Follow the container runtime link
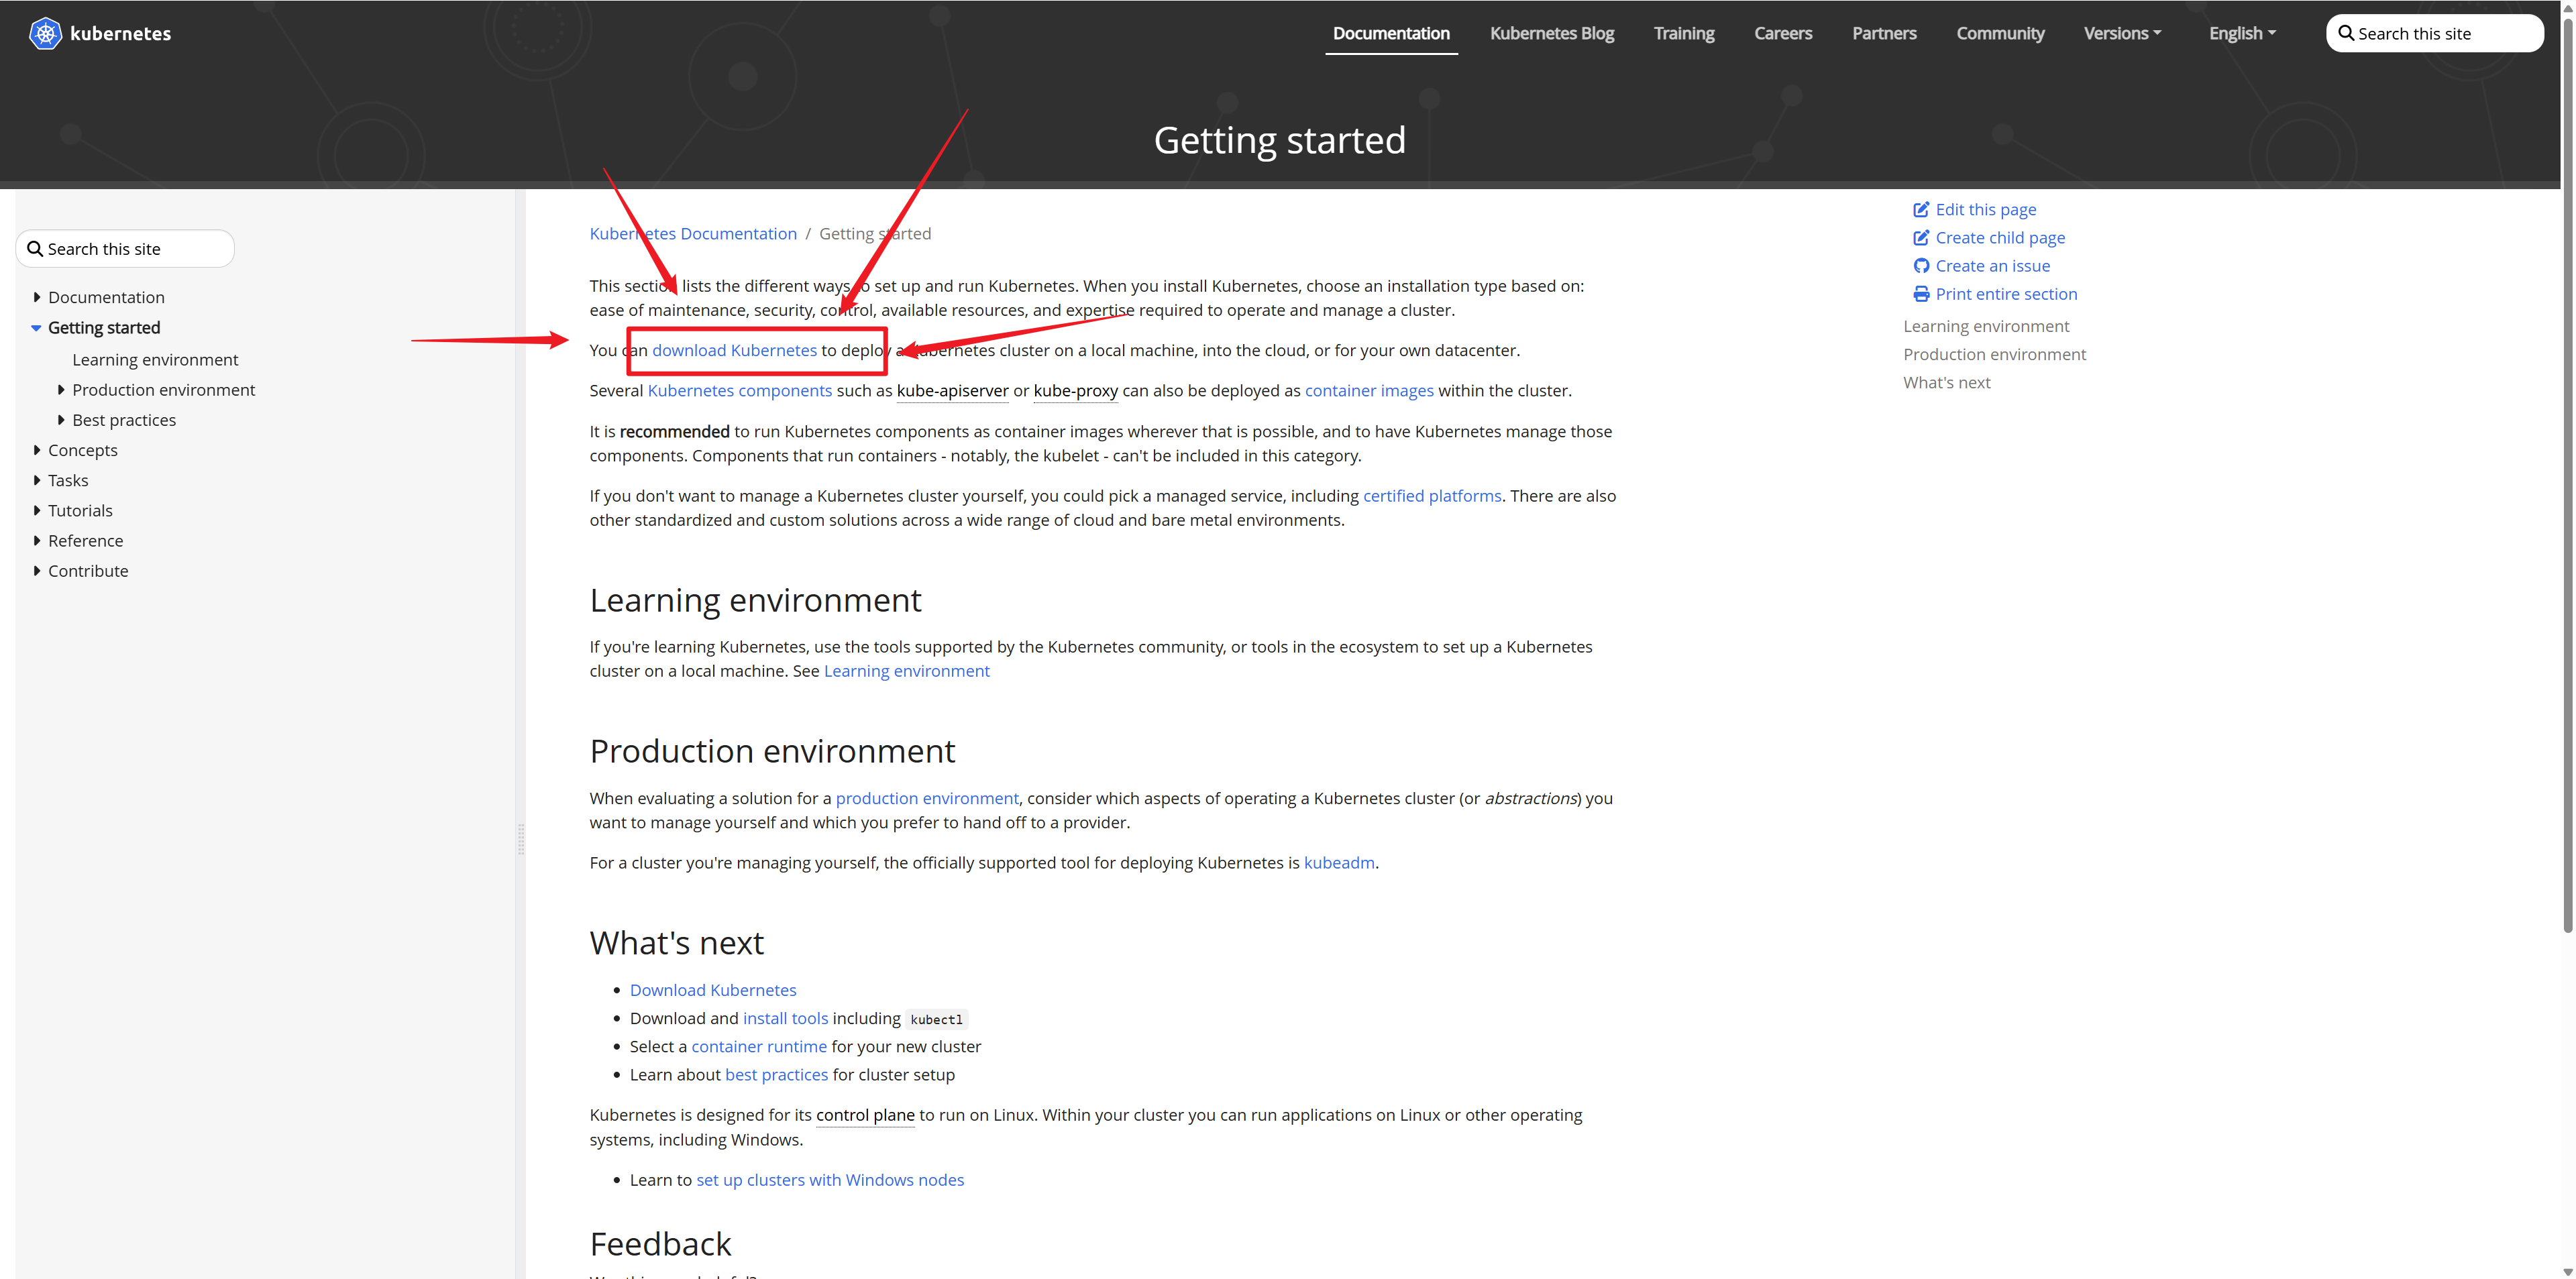This screenshot has height=1279, width=2576. pyautogui.click(x=759, y=1047)
